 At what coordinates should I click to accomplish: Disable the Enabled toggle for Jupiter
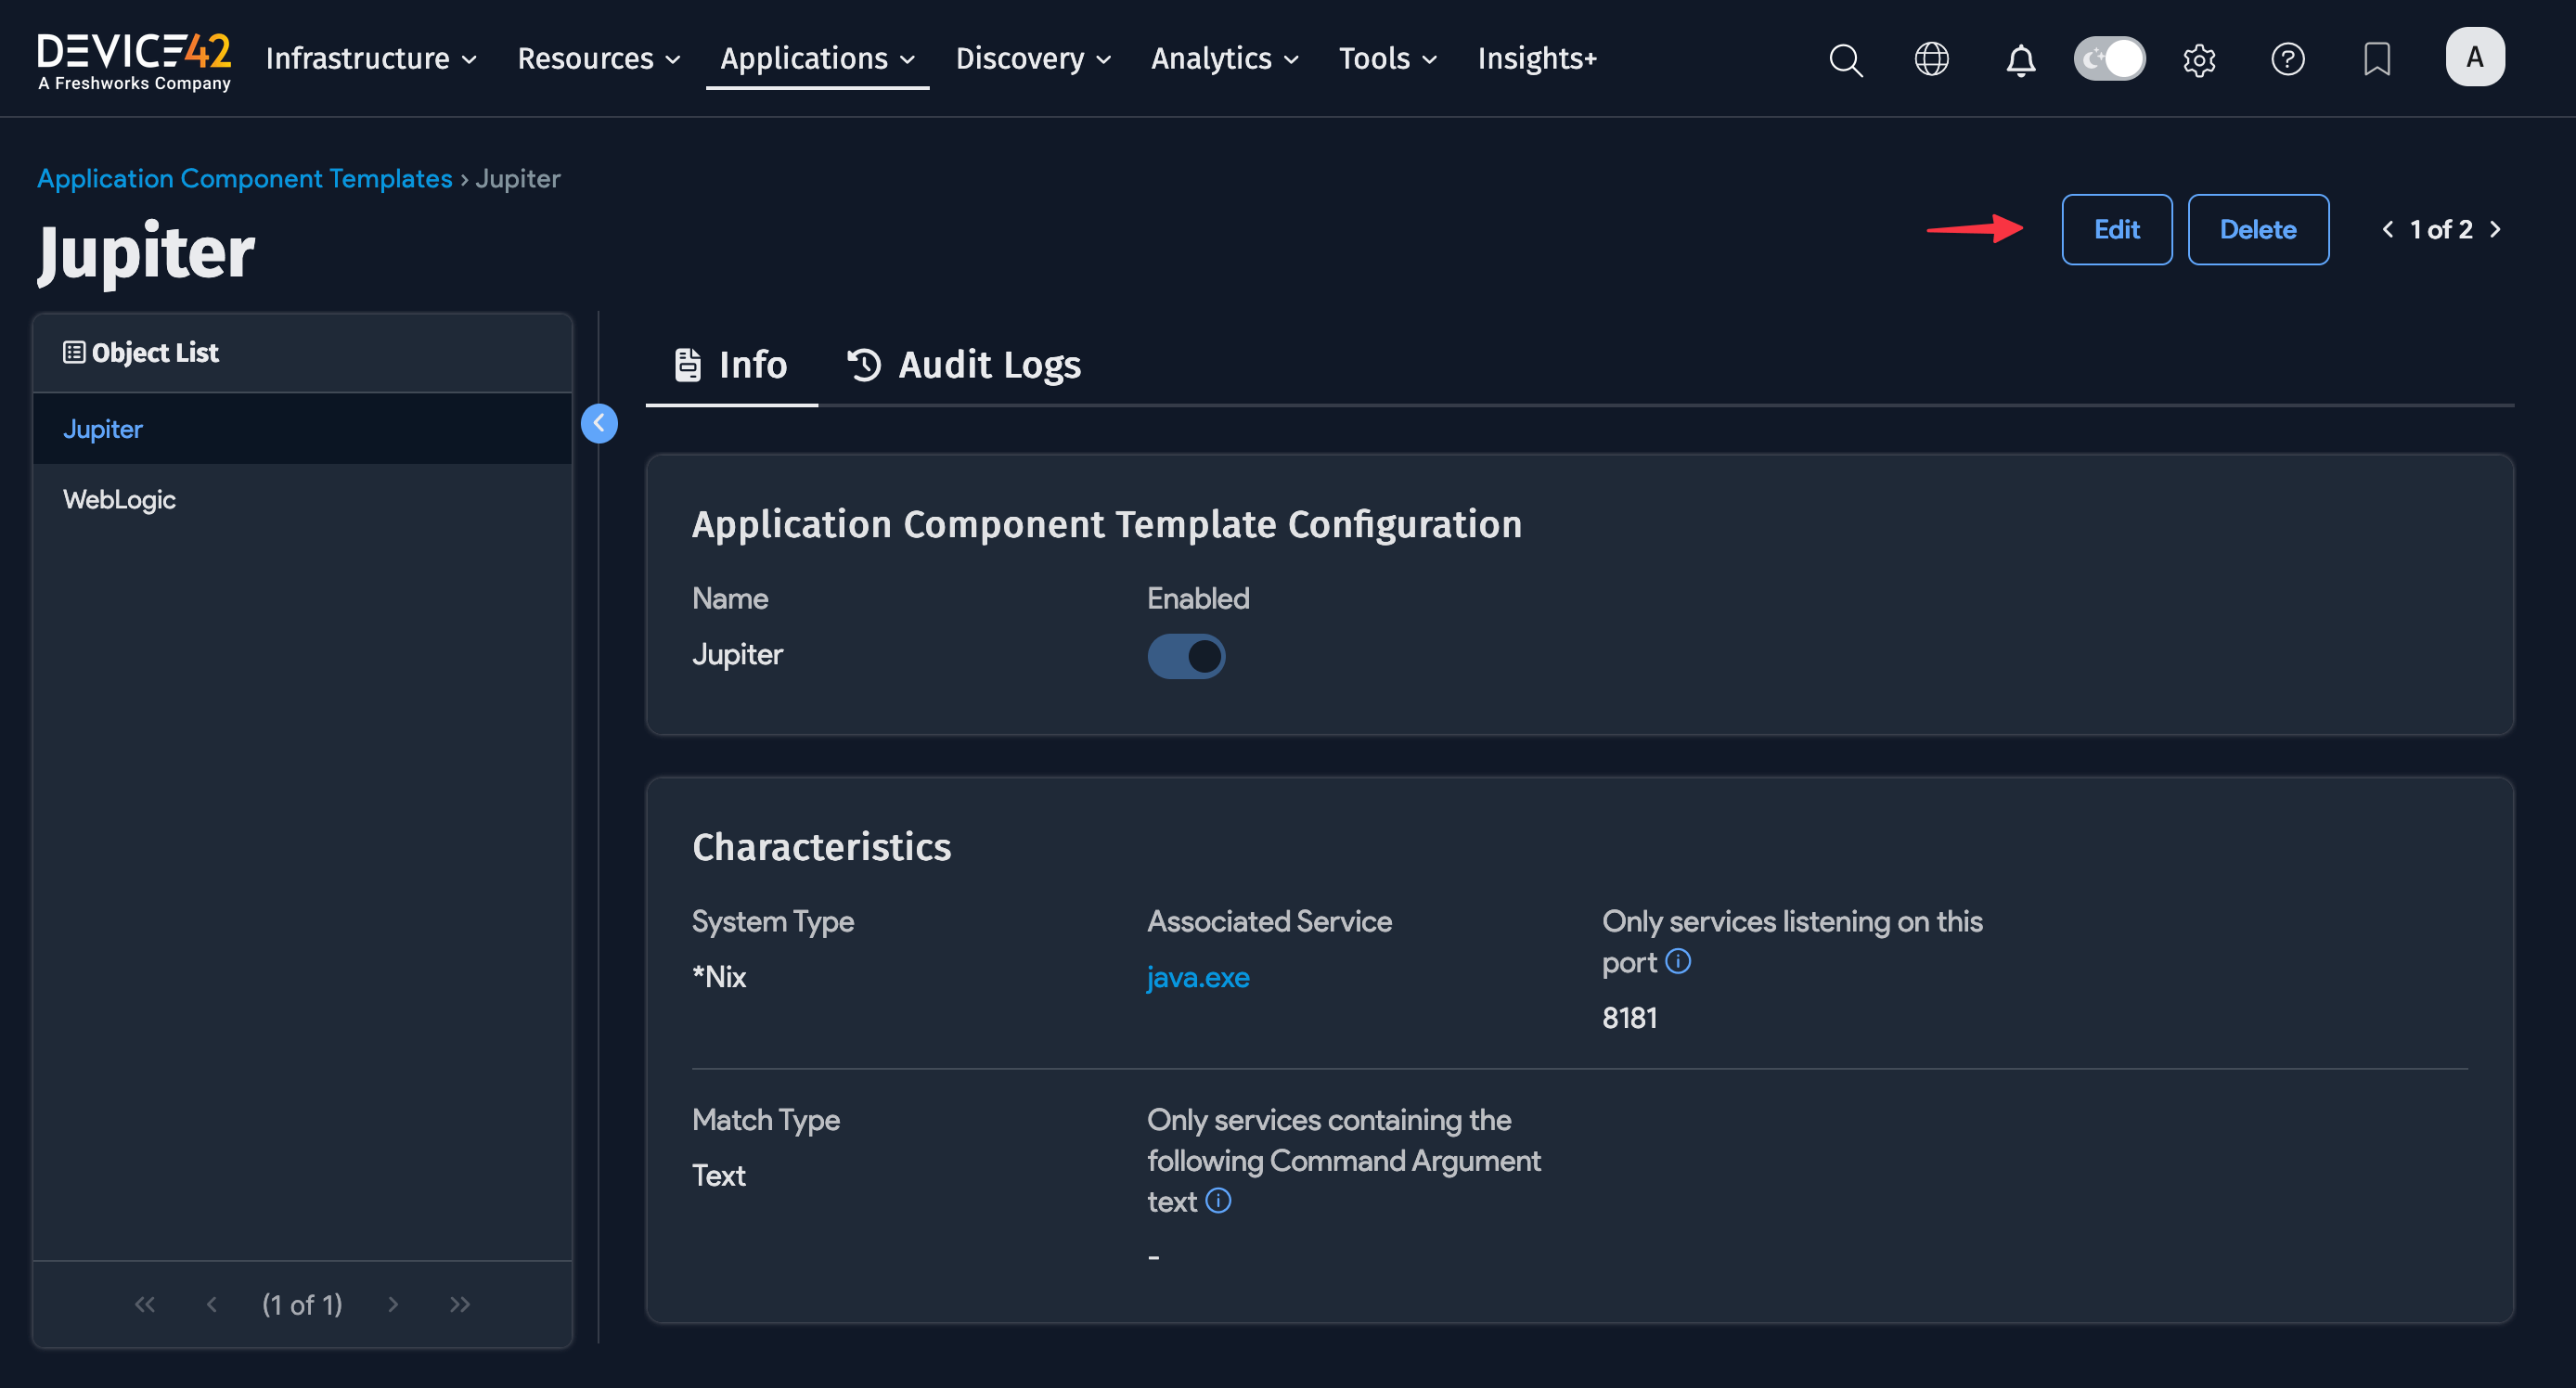coord(1186,656)
